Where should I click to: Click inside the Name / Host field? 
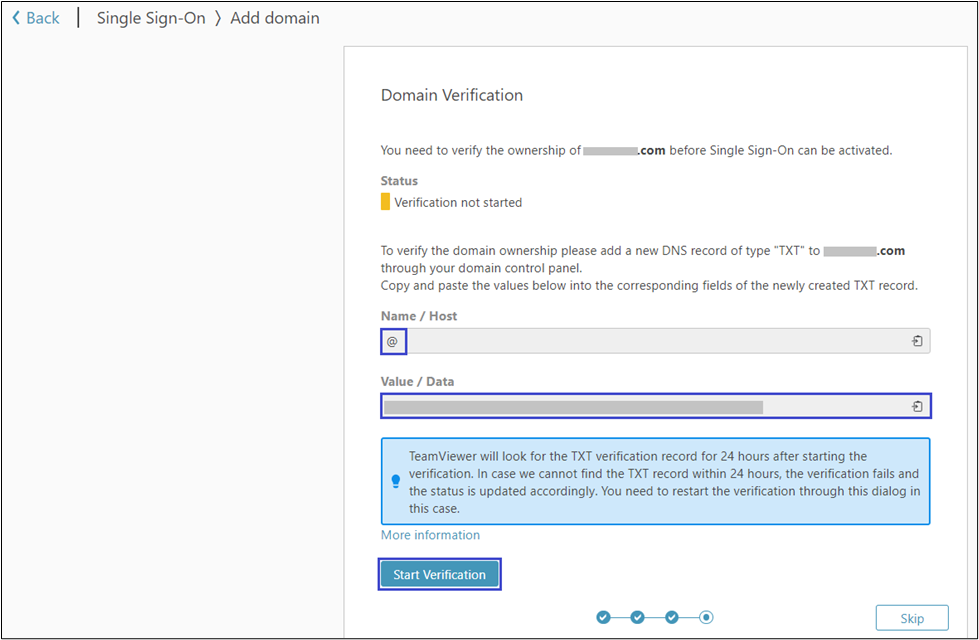pos(650,342)
